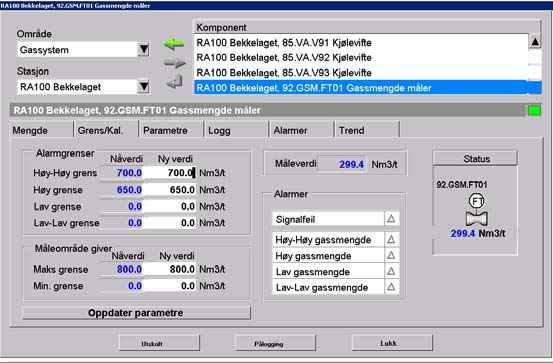Click the Min. grense Ny verdi field

(x=170, y=286)
